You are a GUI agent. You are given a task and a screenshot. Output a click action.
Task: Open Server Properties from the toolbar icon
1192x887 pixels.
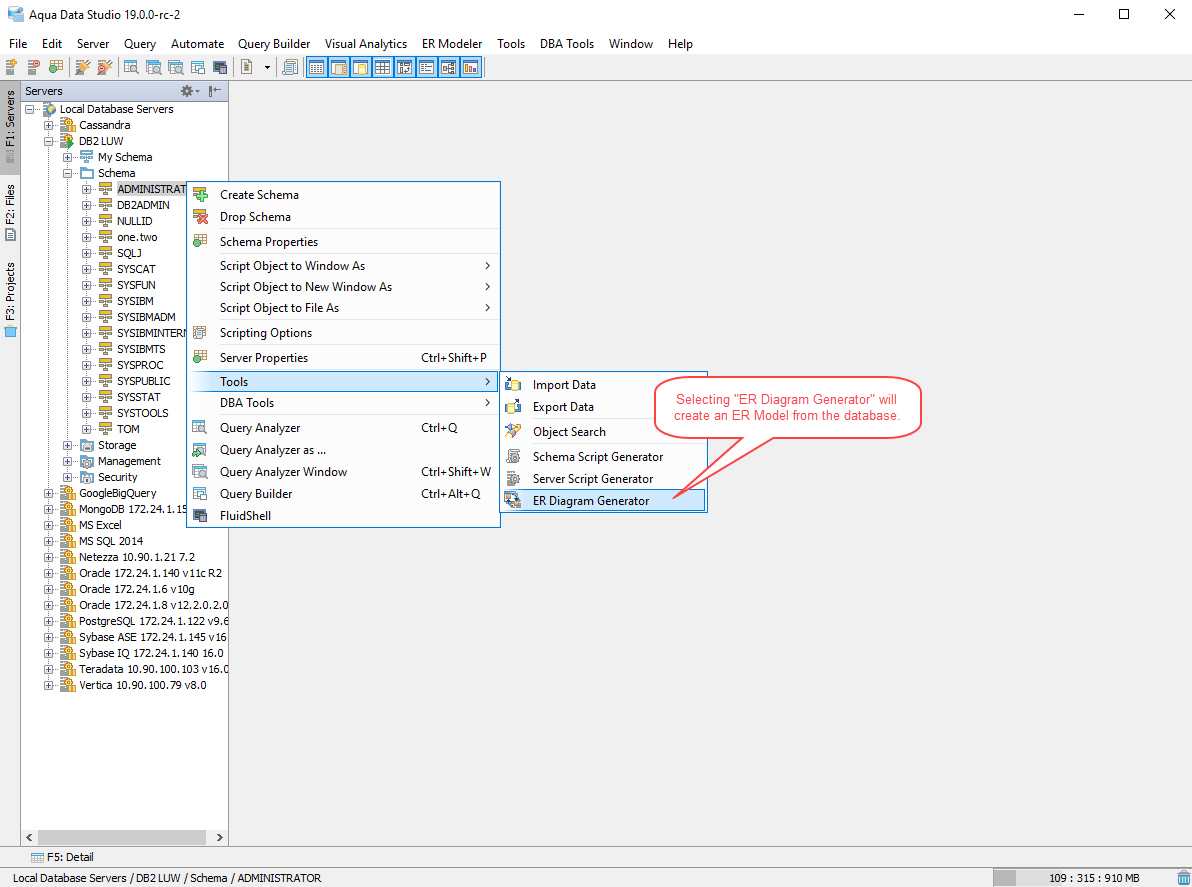click(55, 68)
